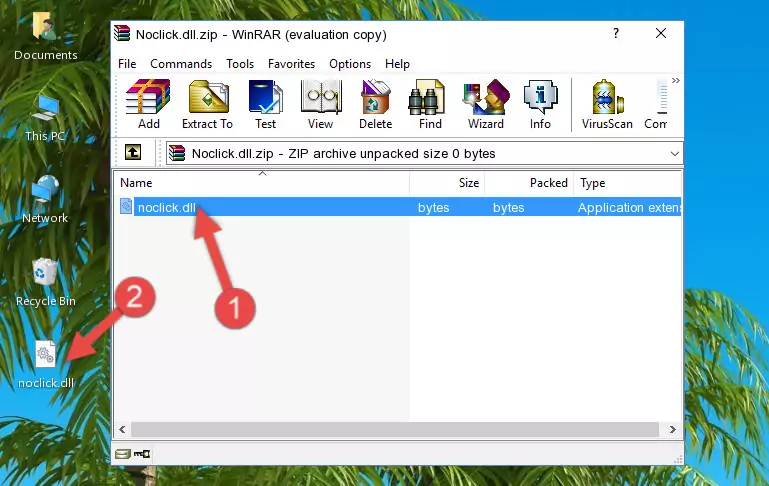This screenshot has width=769, height=486.
Task: Click the title bar help question mark
Action: (616, 33)
